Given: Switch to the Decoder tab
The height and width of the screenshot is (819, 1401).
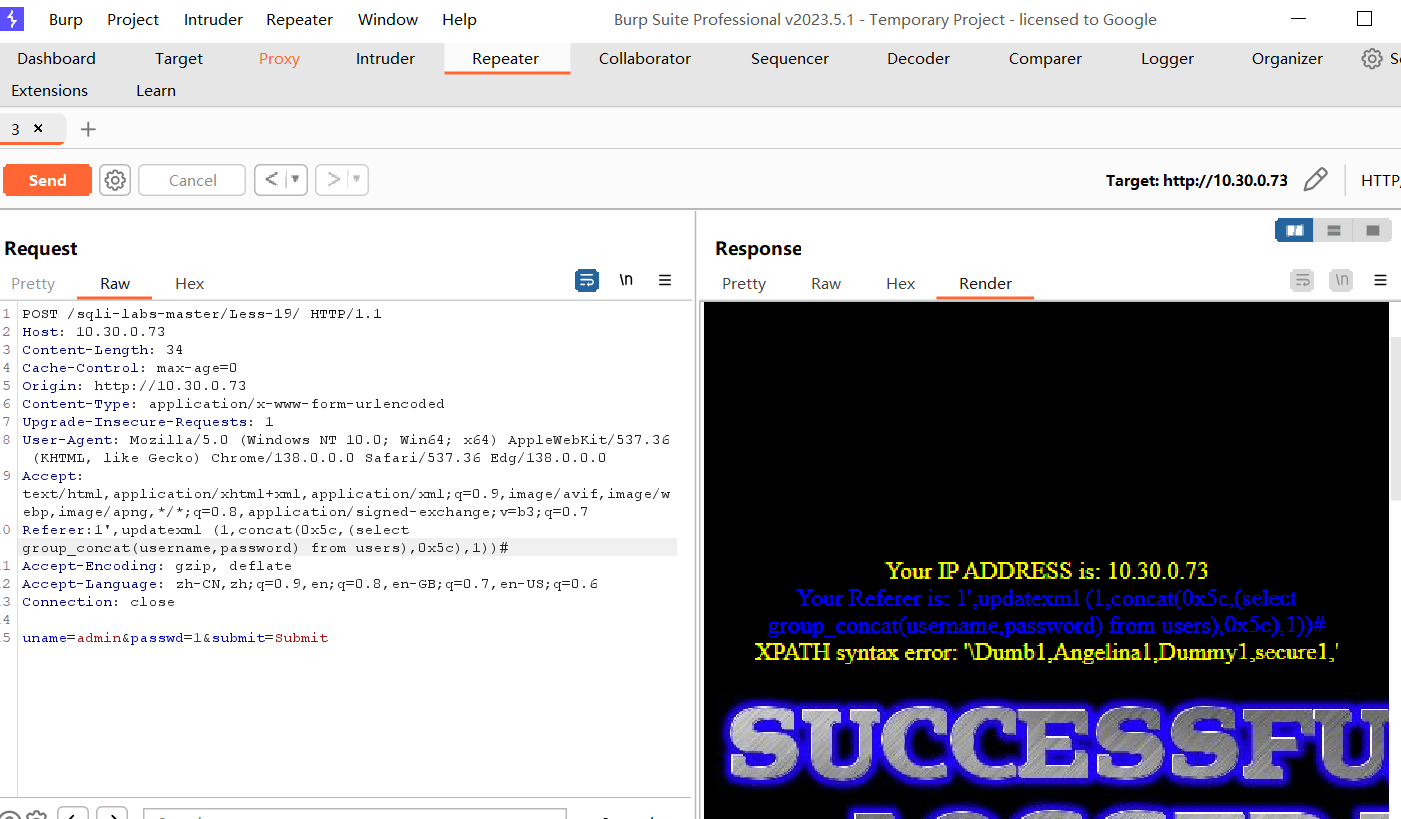Looking at the screenshot, I should point(918,59).
